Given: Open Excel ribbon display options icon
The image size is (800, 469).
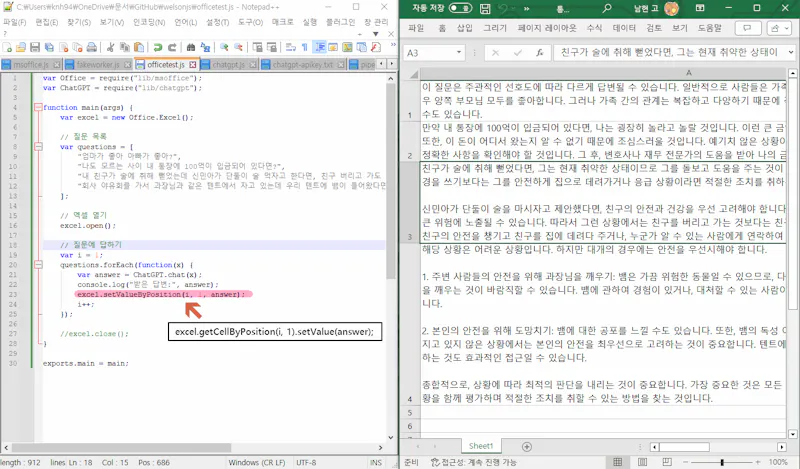Looking at the screenshot, I should 700,8.
